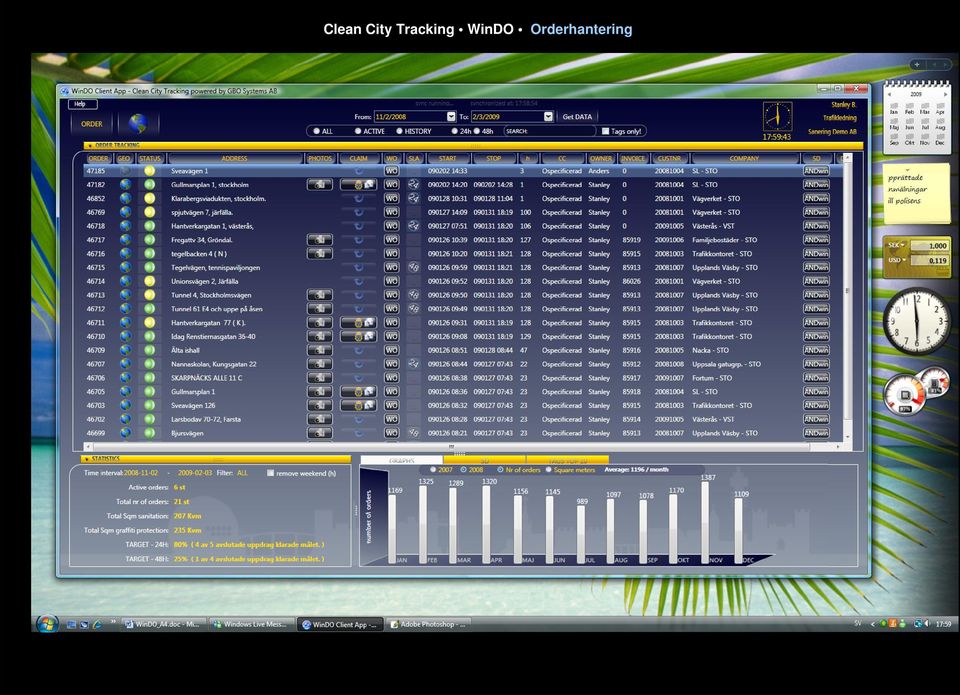Viewport: 960px width, 695px height.
Task: Select the HISTORY filter radio button
Action: 399,131
